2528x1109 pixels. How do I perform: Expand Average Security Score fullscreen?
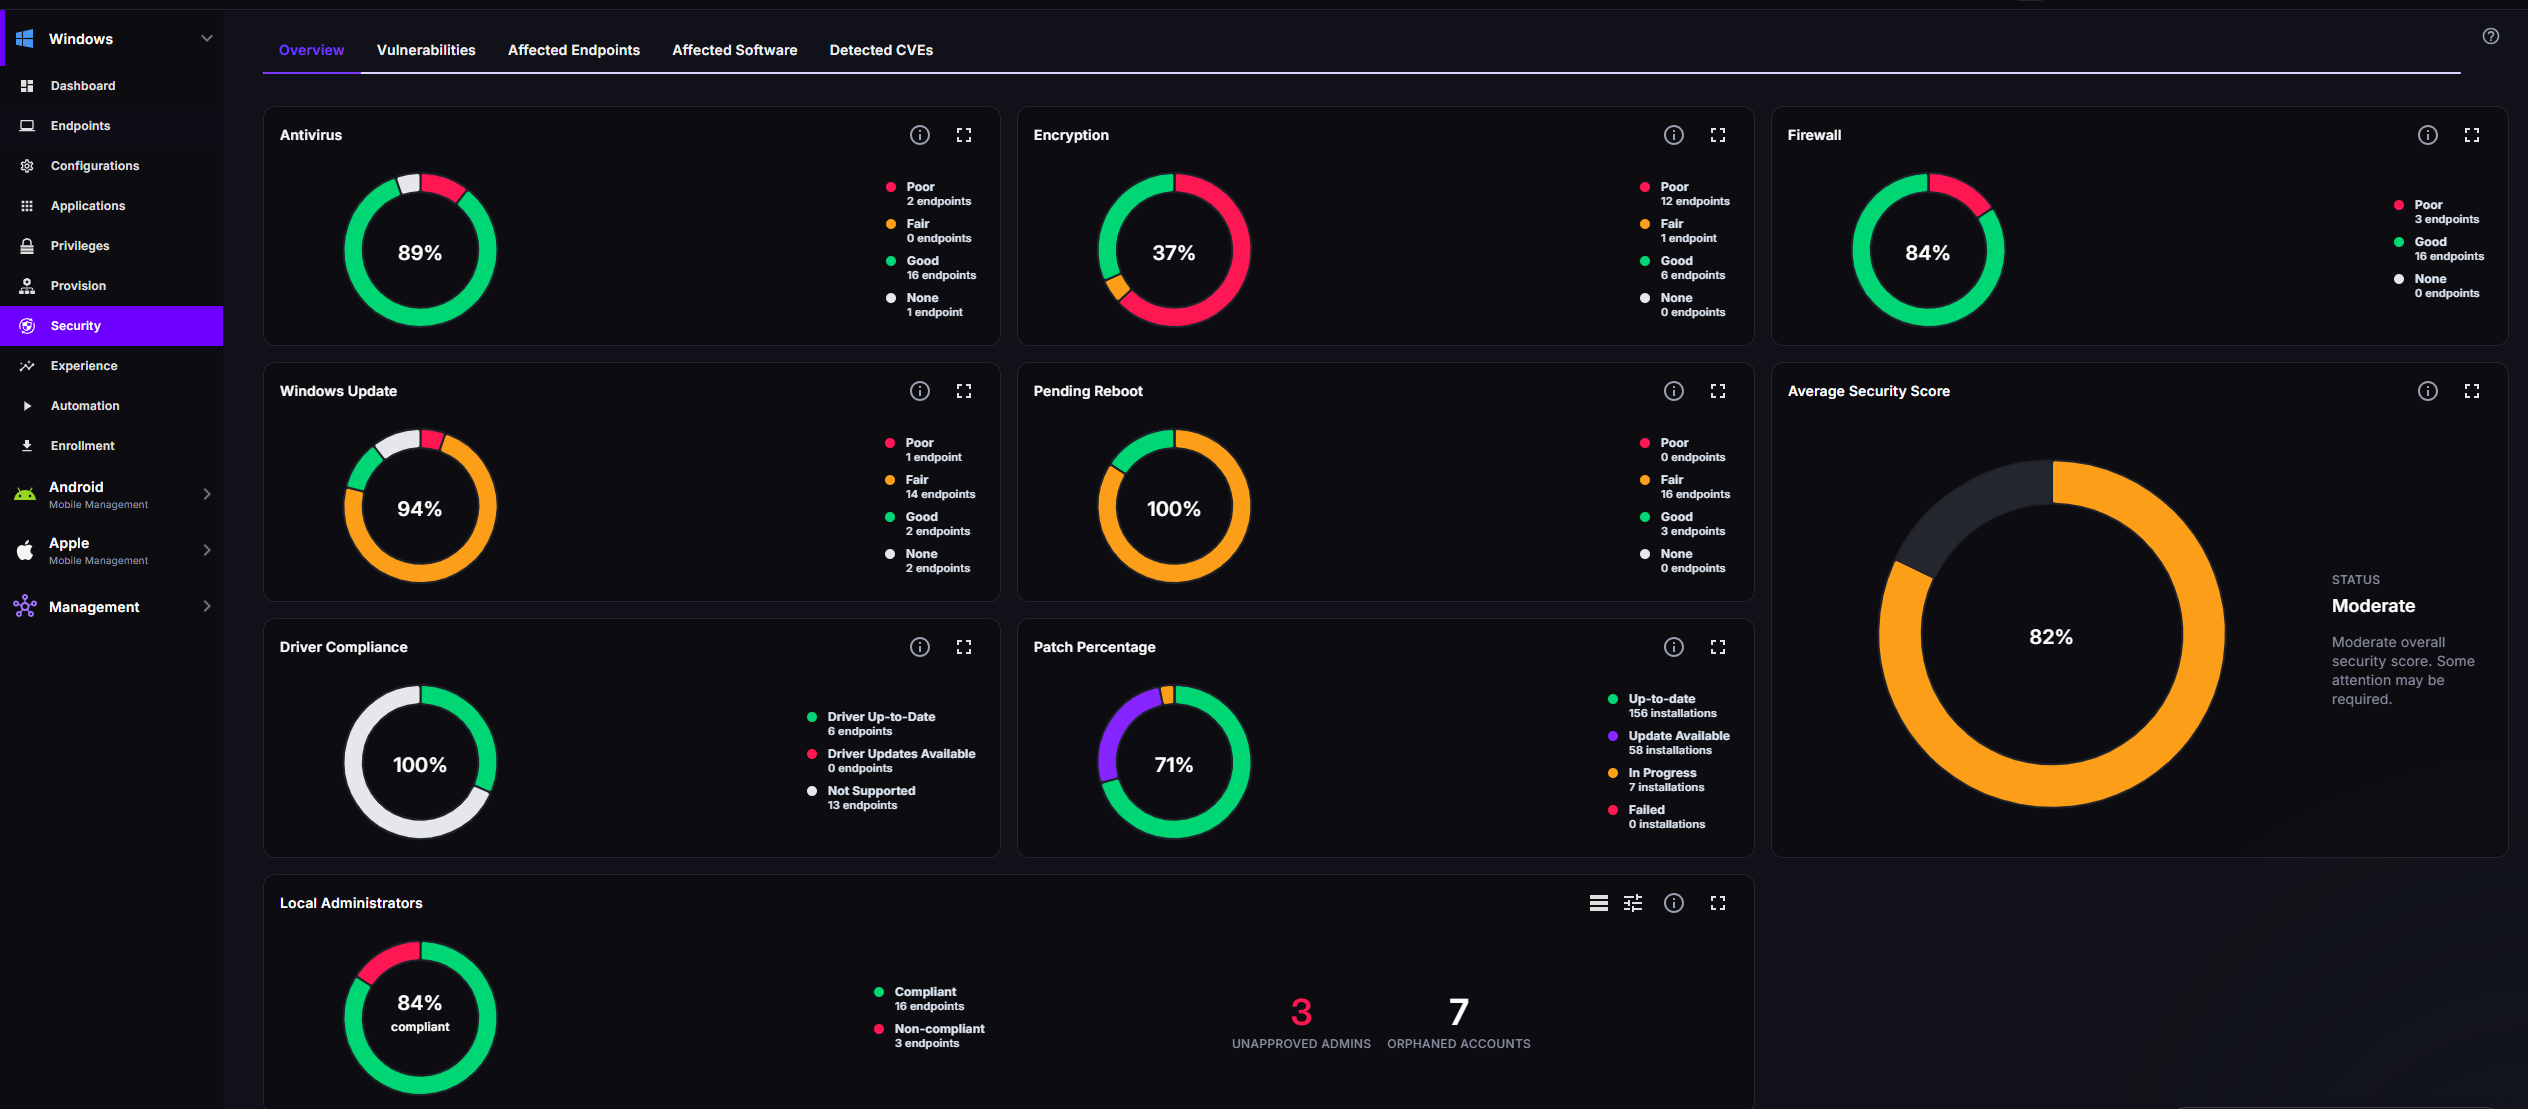(x=2472, y=391)
